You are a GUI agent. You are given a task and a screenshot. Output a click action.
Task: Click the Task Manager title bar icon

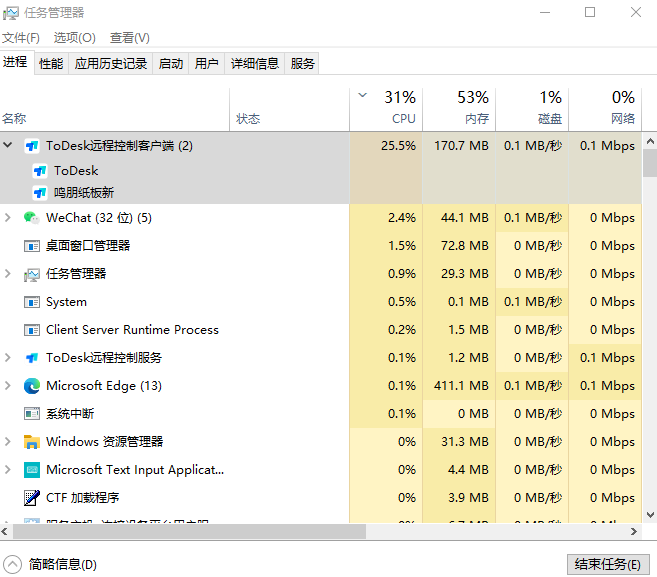10,13
